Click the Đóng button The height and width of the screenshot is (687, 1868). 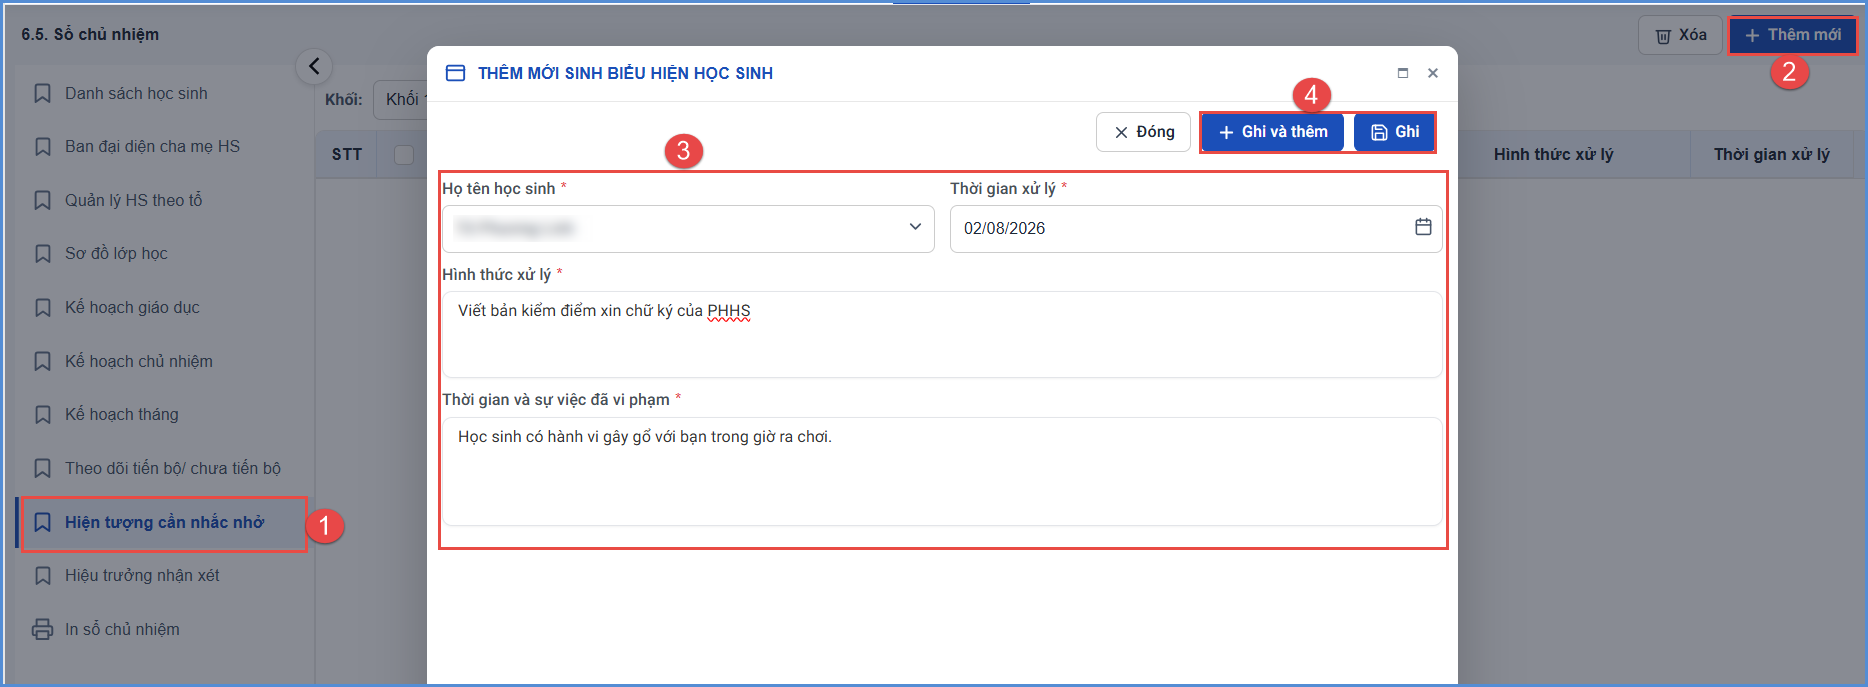tap(1144, 132)
